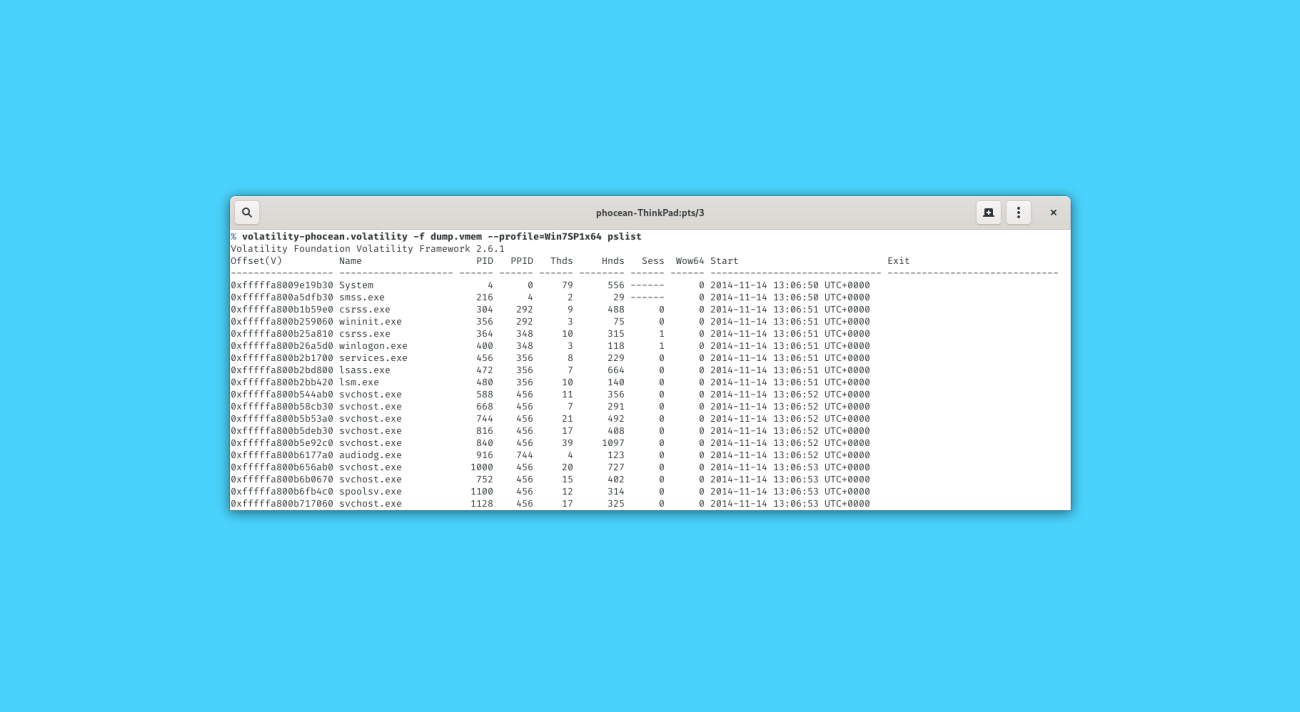Click offset 0xfffffa800a5dfb30
Viewport: 1300px width, 712px height.
coord(282,297)
